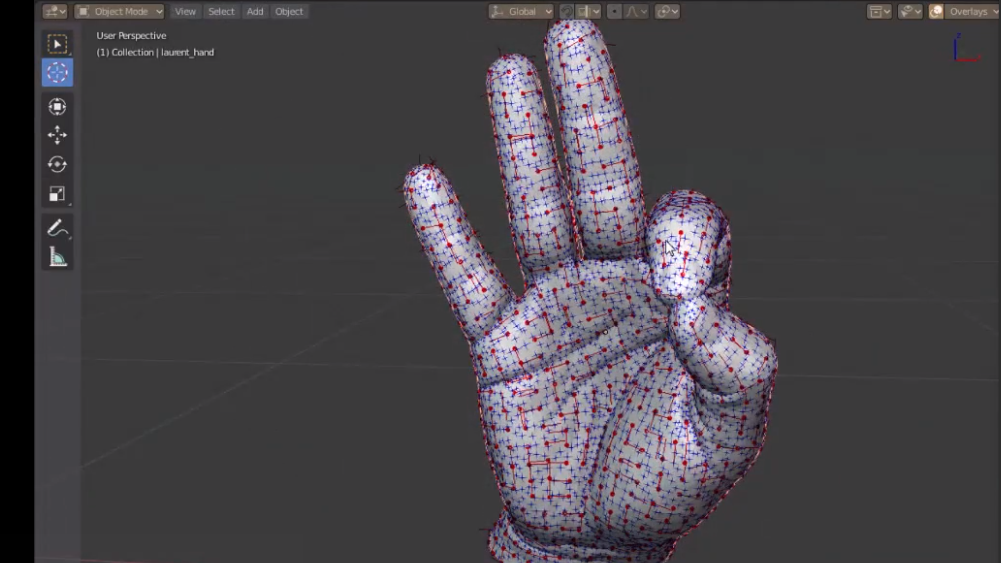Click the laurent_hand mesh palm

580,400
